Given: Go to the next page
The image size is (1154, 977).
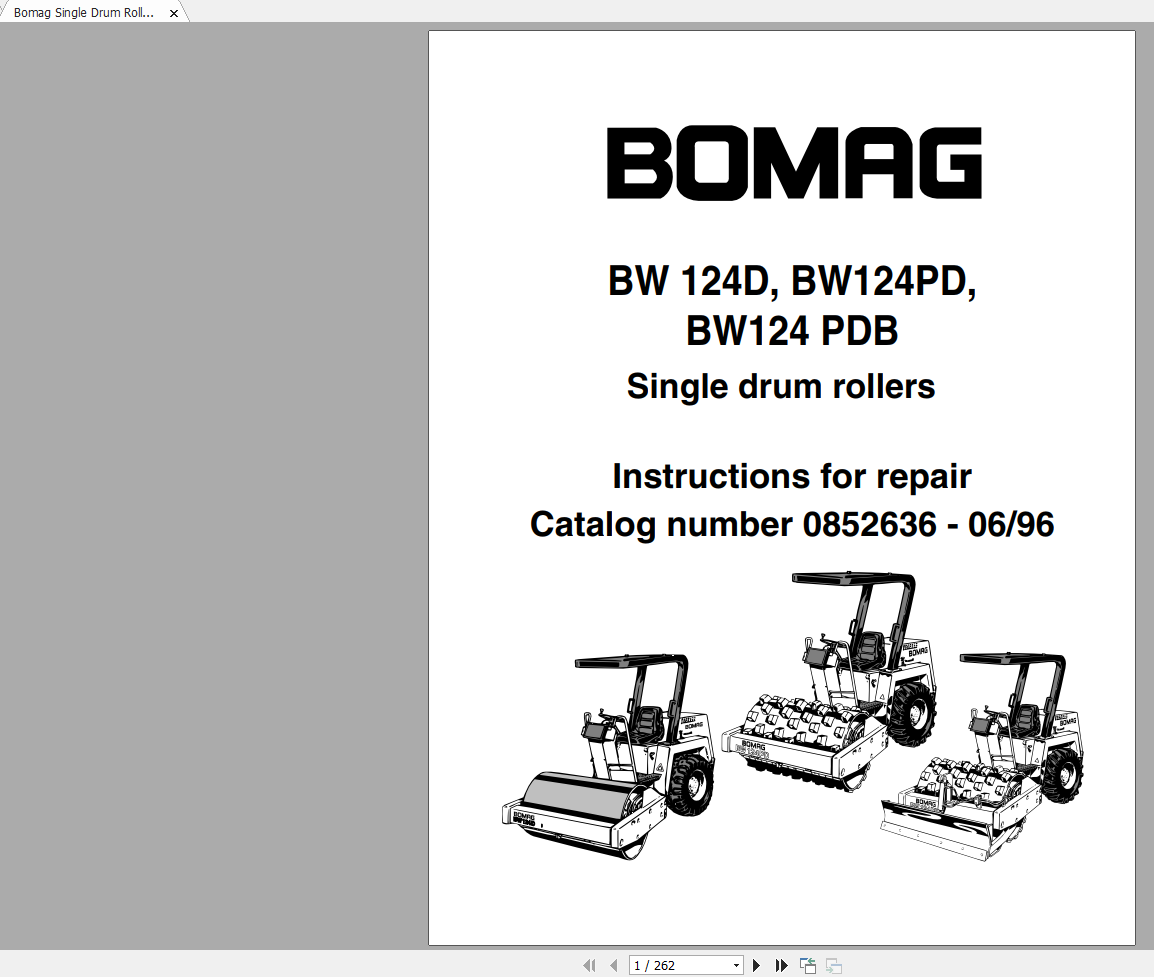Looking at the screenshot, I should tap(756, 965).
